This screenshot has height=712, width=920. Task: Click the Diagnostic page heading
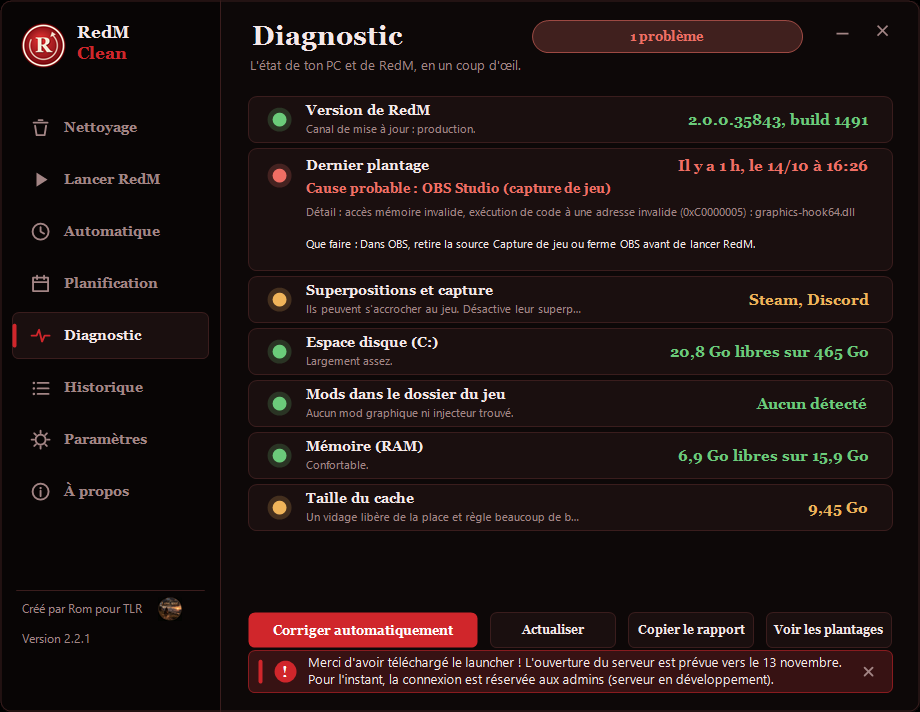pyautogui.click(x=327, y=36)
